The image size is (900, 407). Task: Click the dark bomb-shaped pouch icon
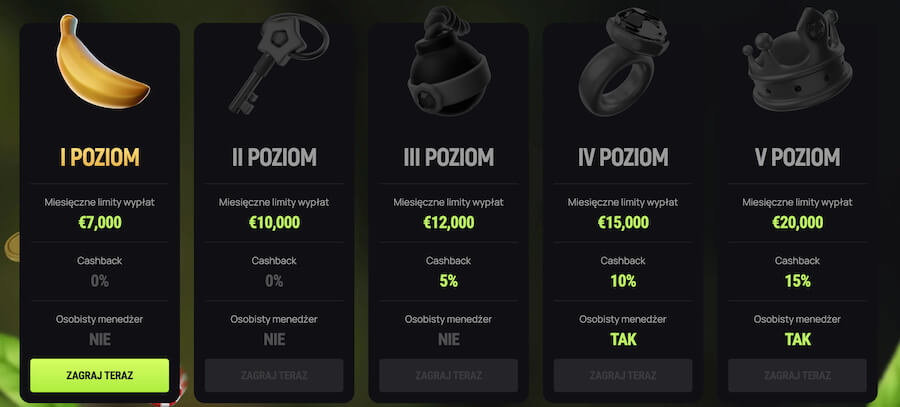448,60
